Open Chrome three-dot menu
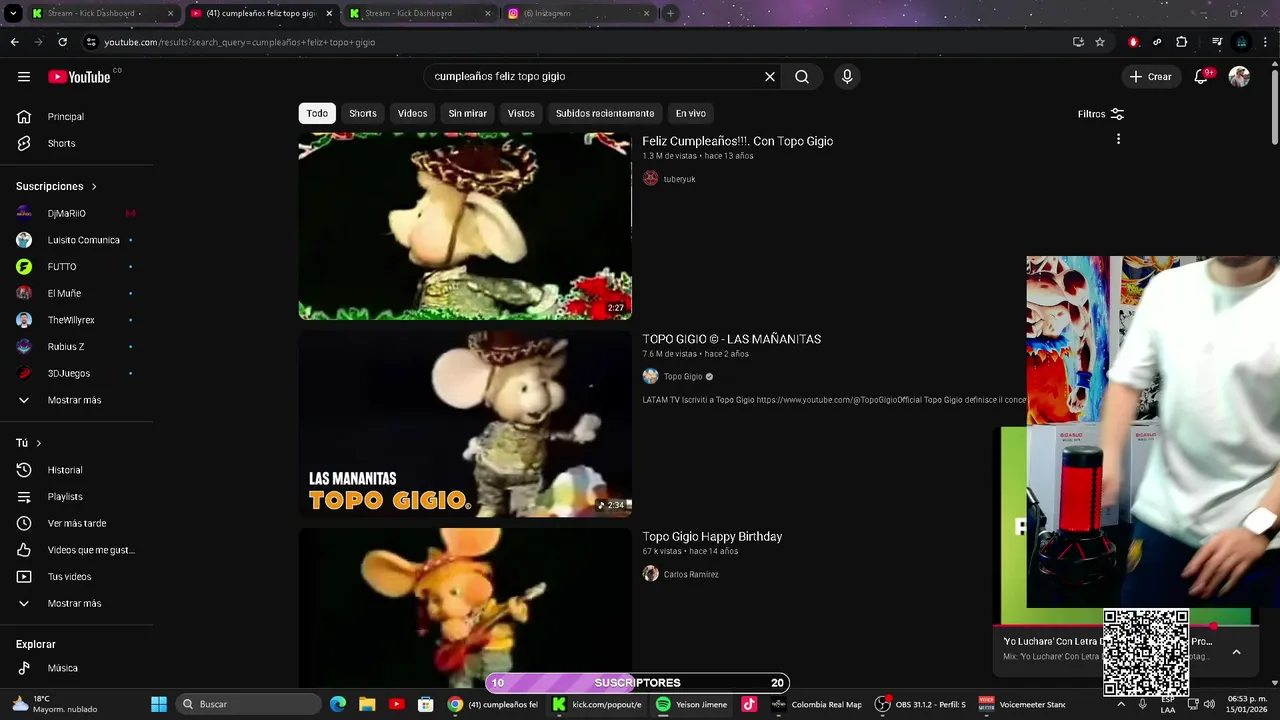 click(1265, 42)
